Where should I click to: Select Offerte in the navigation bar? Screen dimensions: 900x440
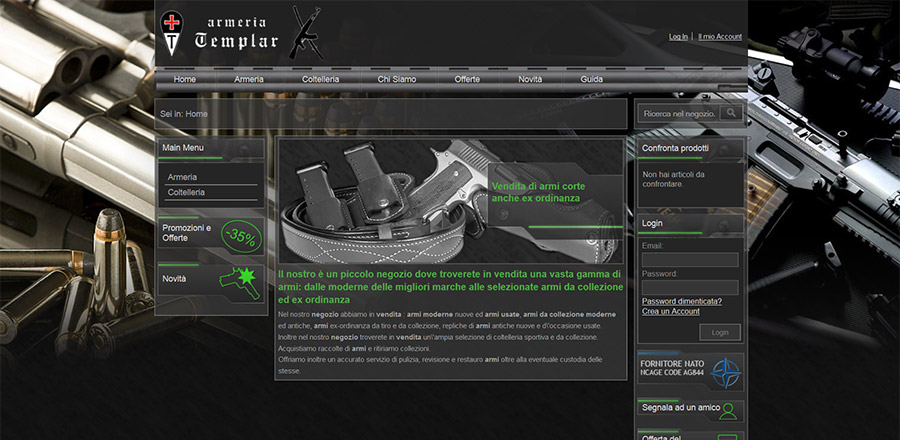tap(467, 79)
